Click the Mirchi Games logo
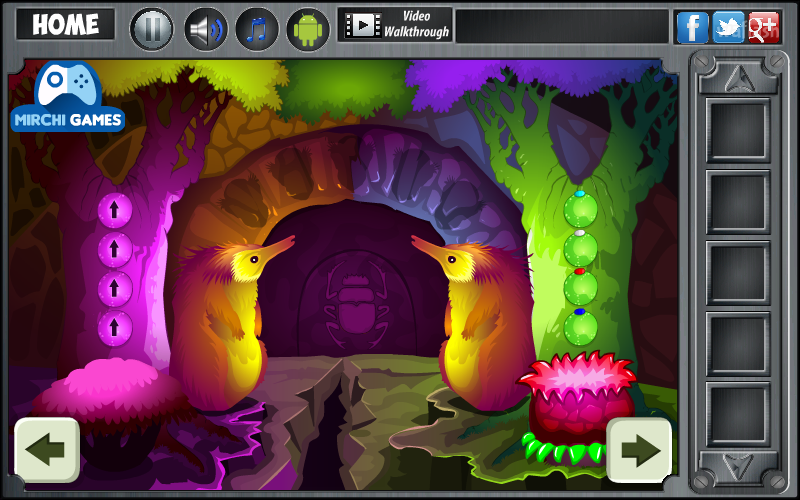 pyautogui.click(x=67, y=97)
